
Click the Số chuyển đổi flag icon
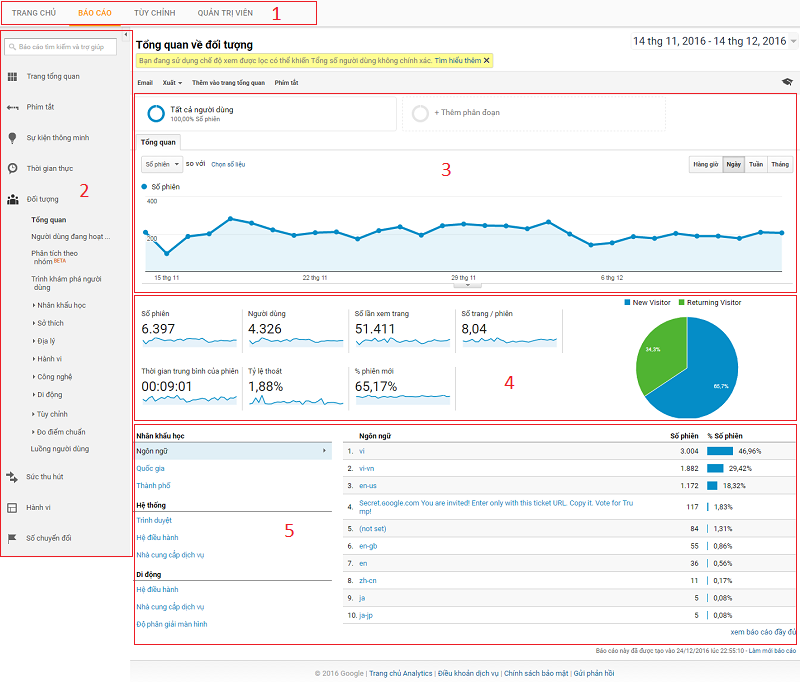pyautogui.click(x=12, y=538)
